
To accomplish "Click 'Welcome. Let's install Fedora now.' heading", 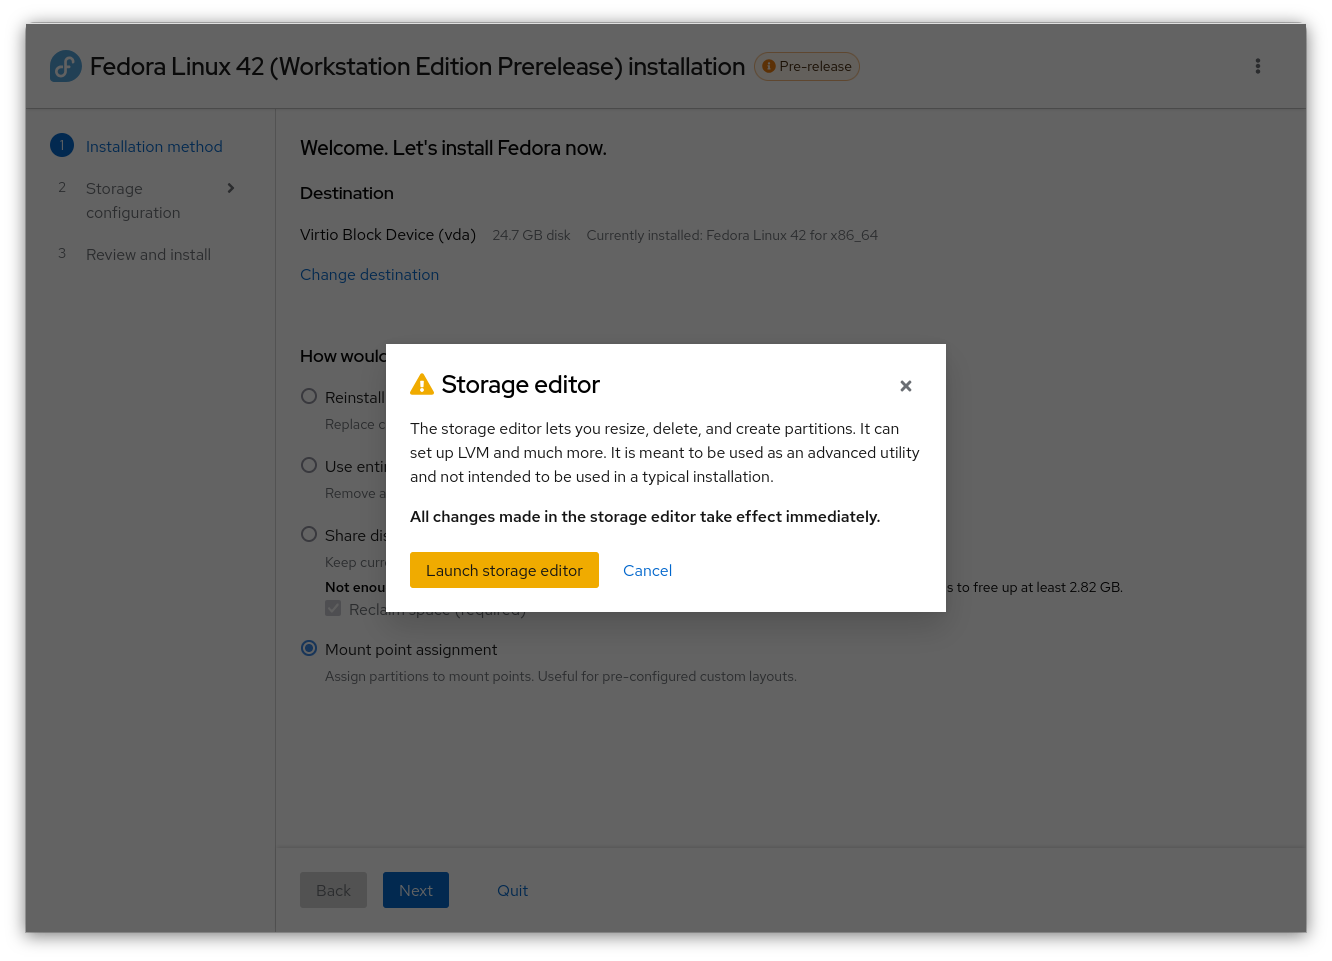I will click(453, 148).
